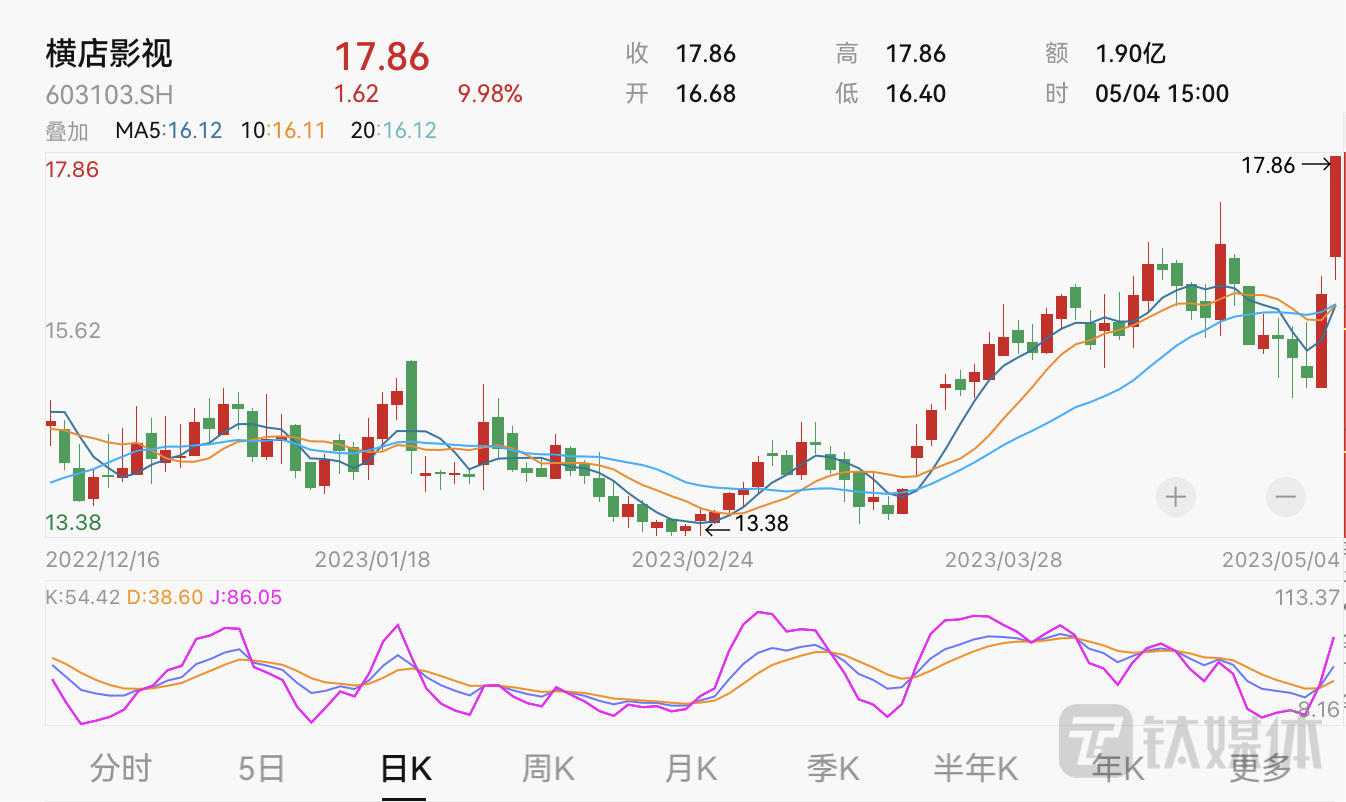Click the 17.86 high price marker on chart
This screenshot has width=1346, height=802.
tap(1268, 165)
